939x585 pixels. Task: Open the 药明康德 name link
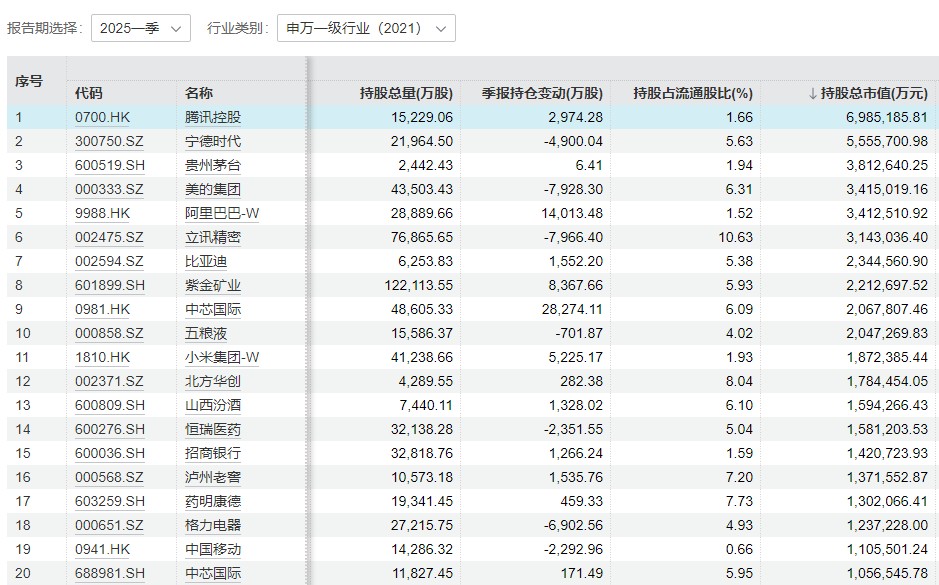tap(213, 501)
